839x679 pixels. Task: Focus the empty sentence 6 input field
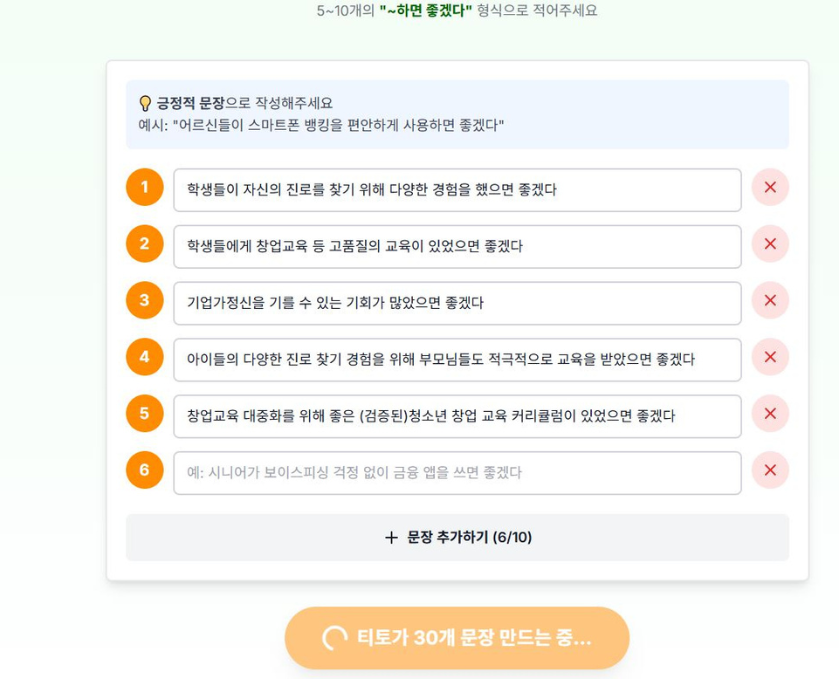click(x=457, y=472)
